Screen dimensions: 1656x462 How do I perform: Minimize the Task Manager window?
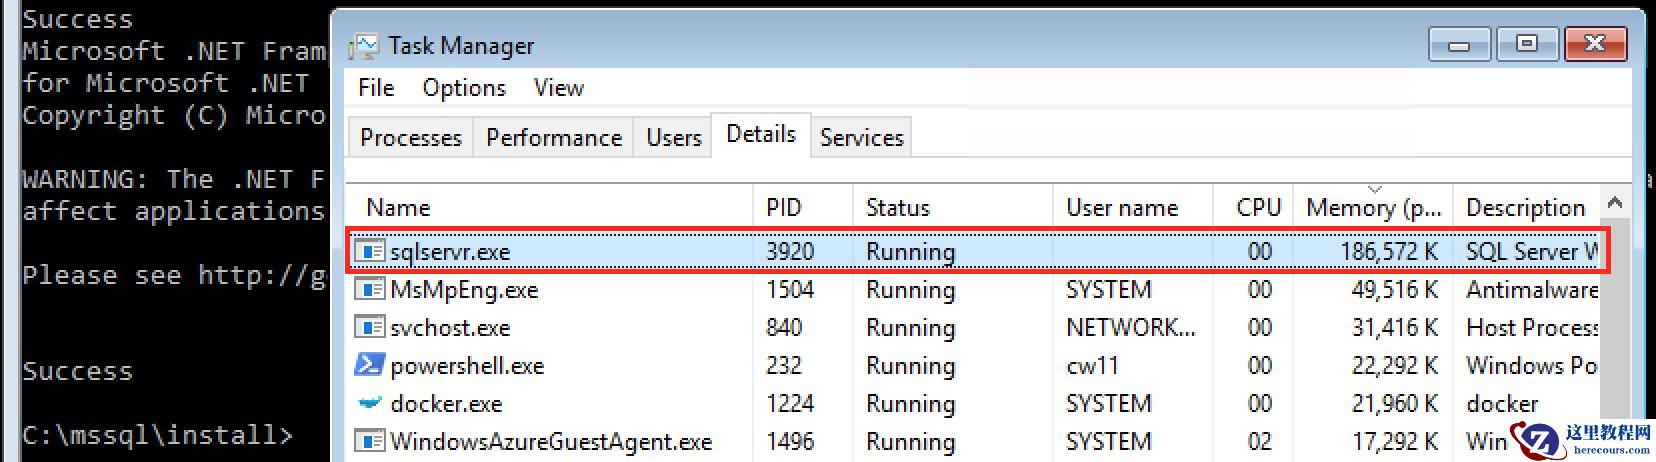tap(1459, 44)
